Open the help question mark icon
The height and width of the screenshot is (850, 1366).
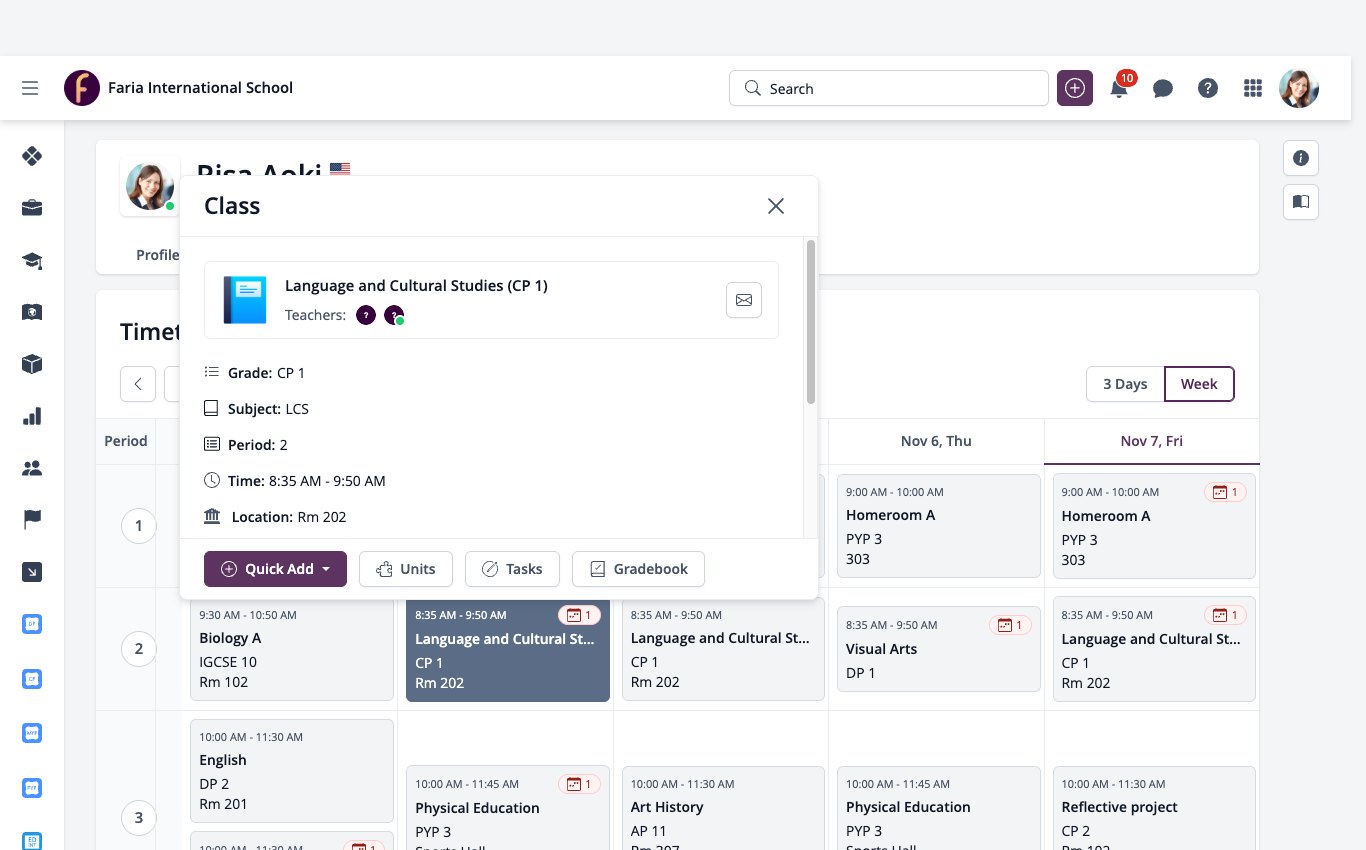[1208, 88]
